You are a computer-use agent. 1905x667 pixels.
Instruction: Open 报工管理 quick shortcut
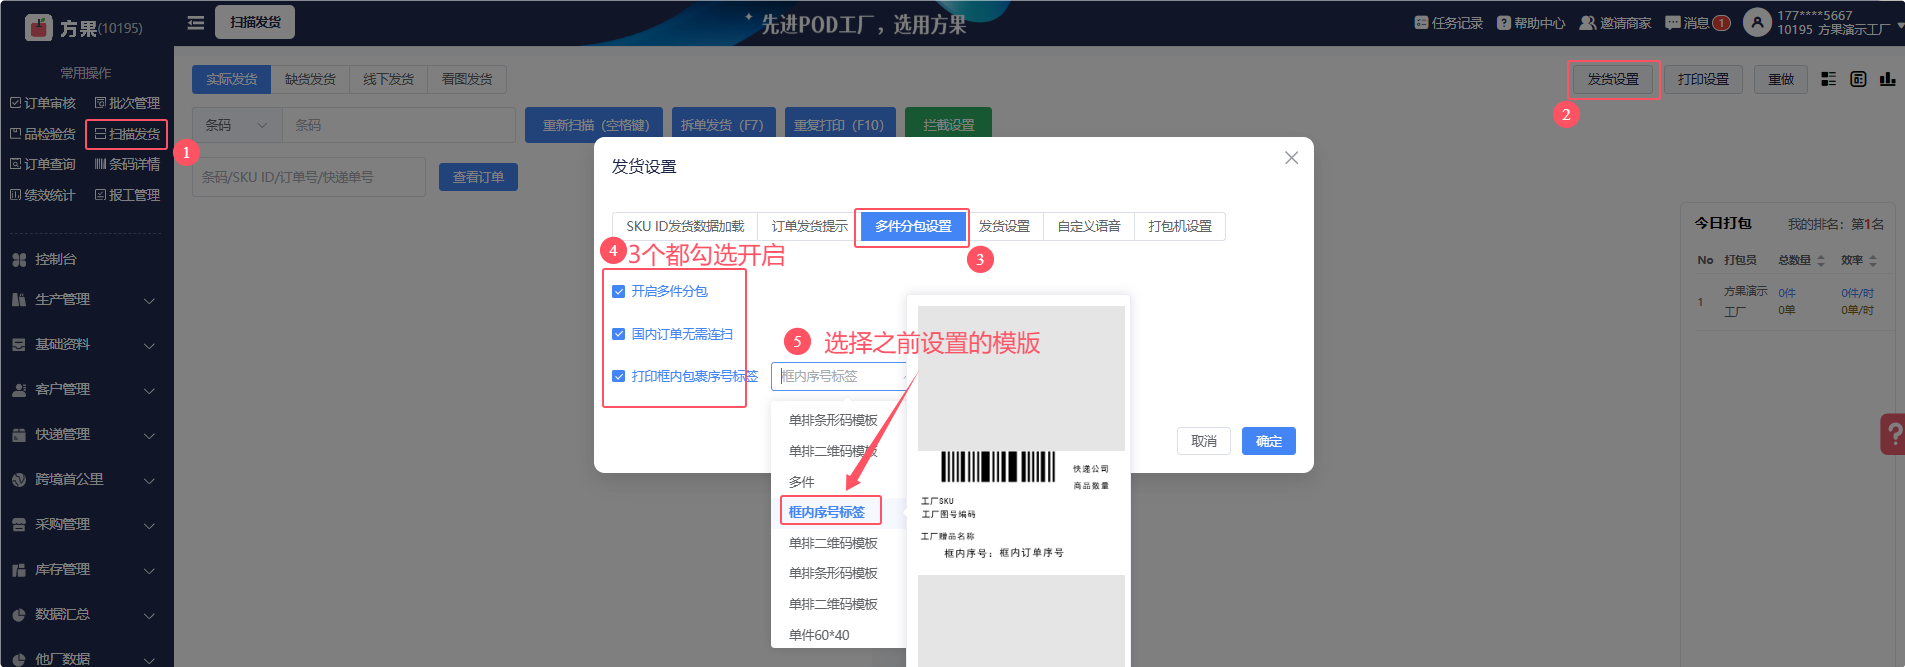[127, 195]
